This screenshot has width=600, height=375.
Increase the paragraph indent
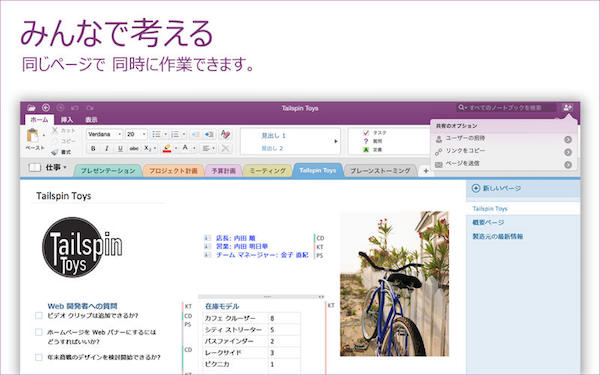click(x=209, y=134)
